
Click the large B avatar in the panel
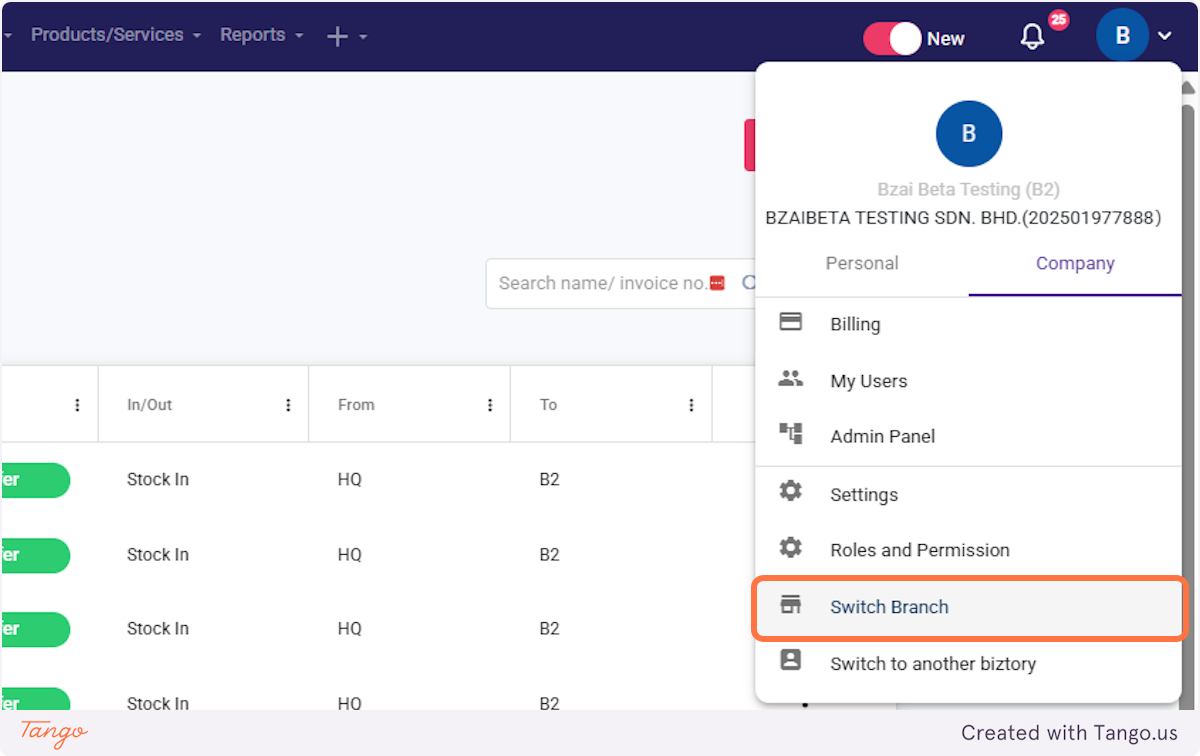point(969,134)
